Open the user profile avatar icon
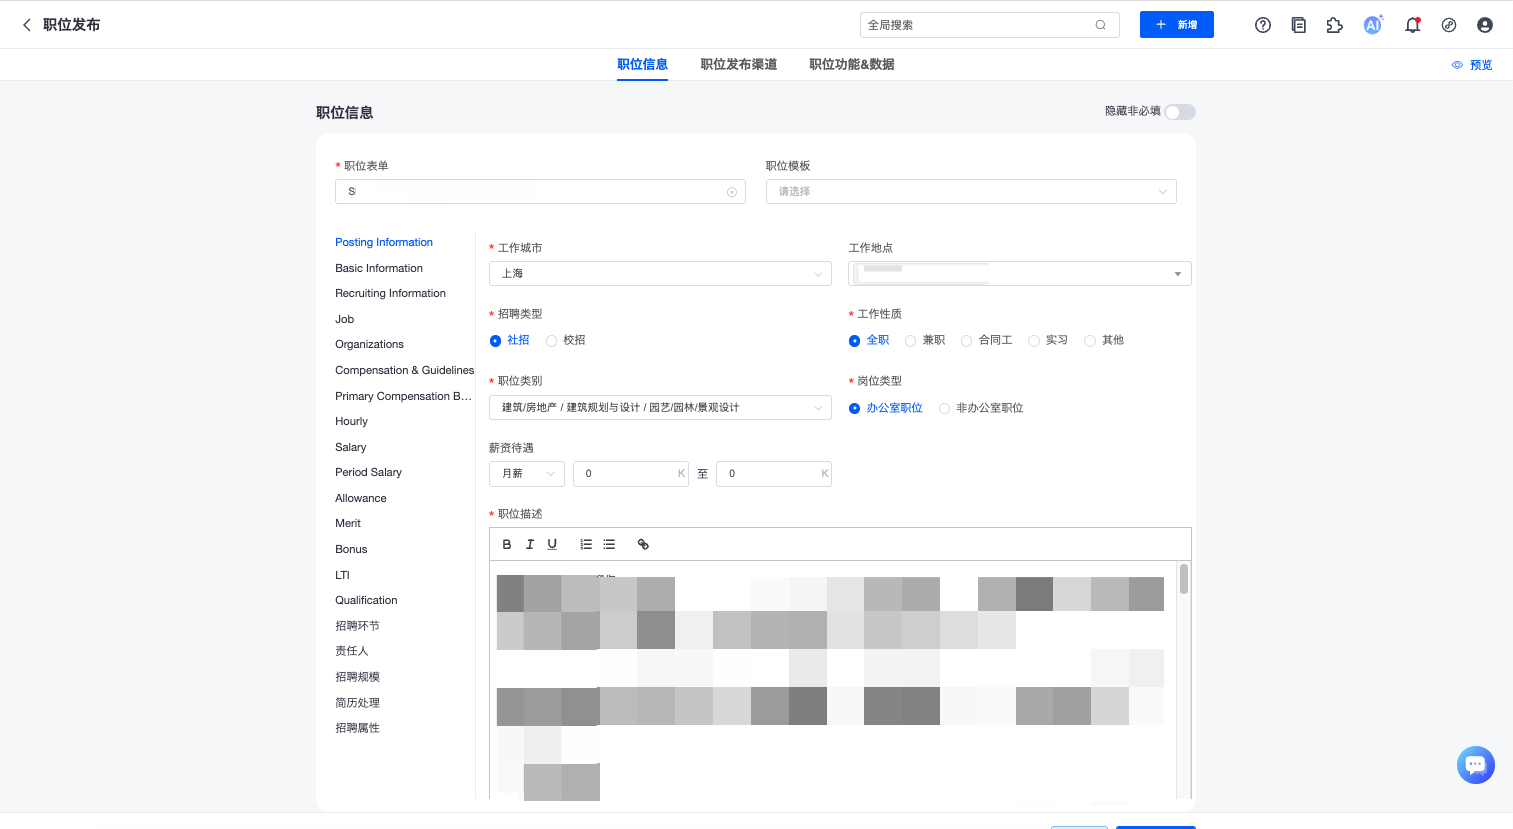 click(x=1485, y=25)
